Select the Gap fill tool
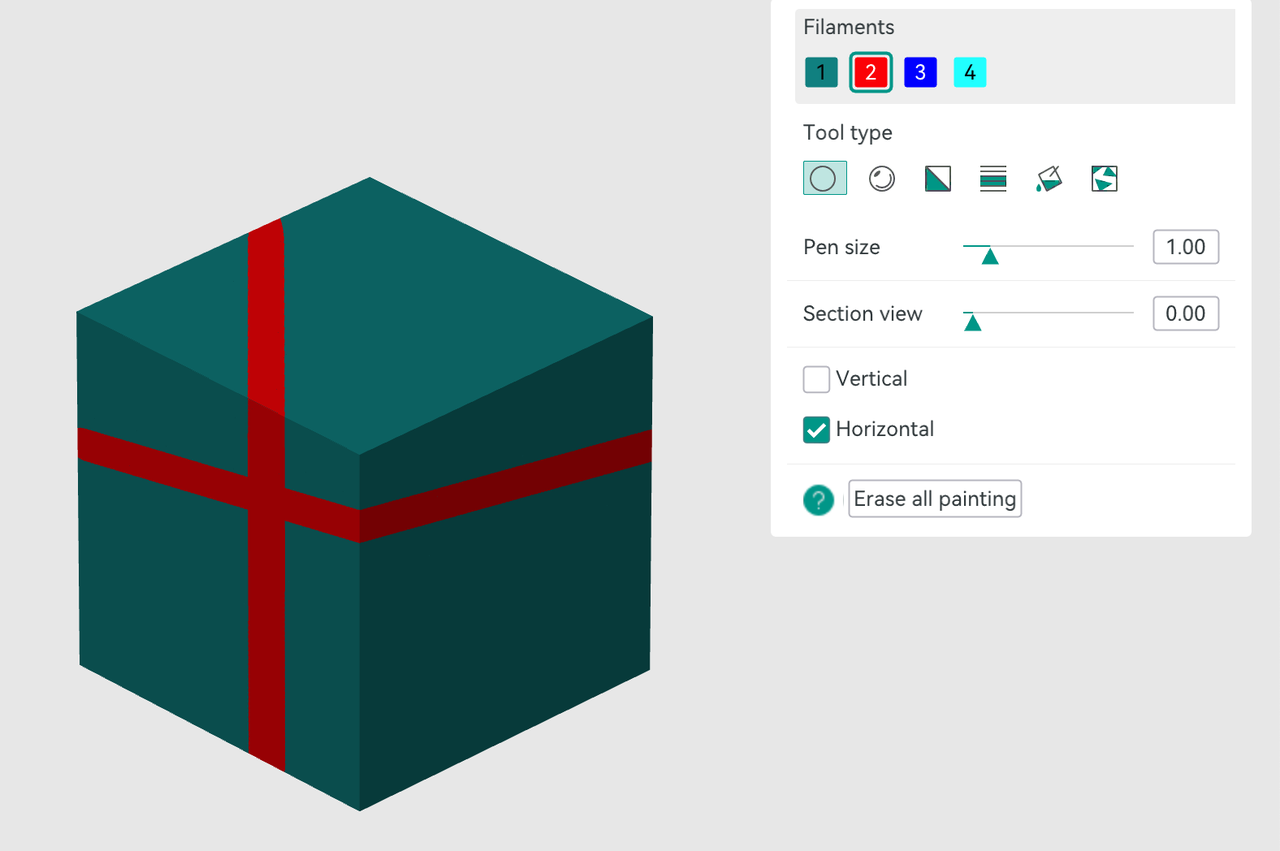 pos(1104,178)
